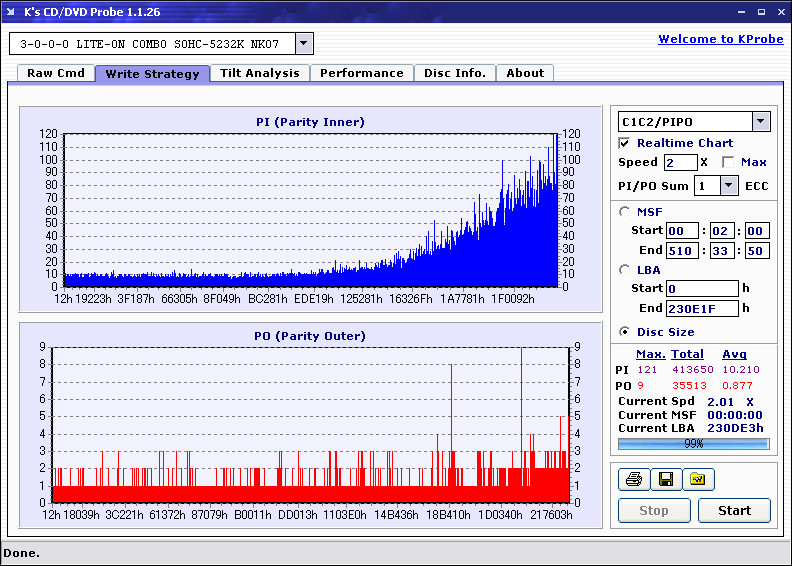Click the print chart icon button
This screenshot has width=792, height=566.
click(x=634, y=479)
